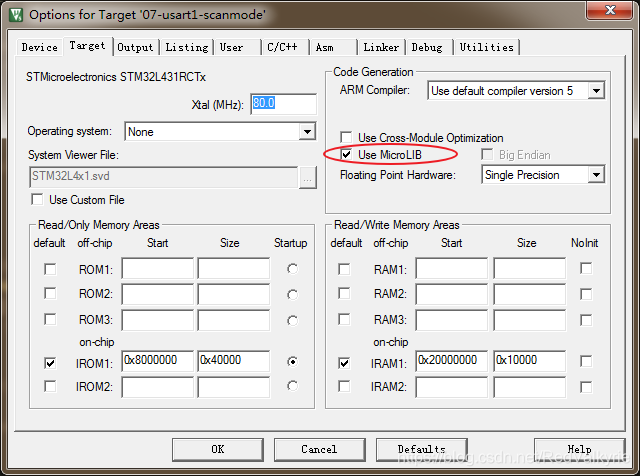Edit IRAM1 Start address 0x20000000
This screenshot has width=640, height=476.
[x=452, y=361]
